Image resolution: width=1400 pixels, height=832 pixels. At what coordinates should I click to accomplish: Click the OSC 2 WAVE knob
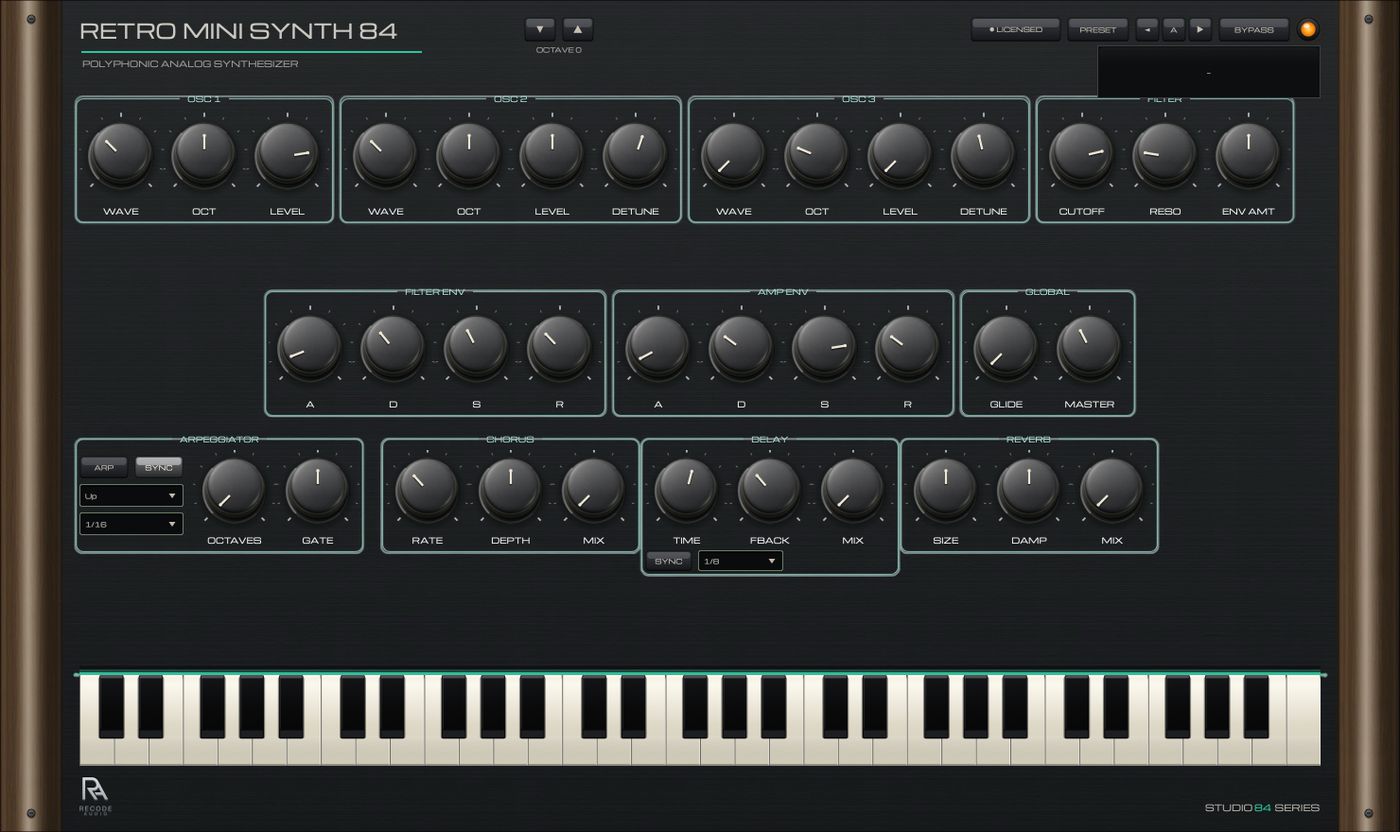[385, 154]
